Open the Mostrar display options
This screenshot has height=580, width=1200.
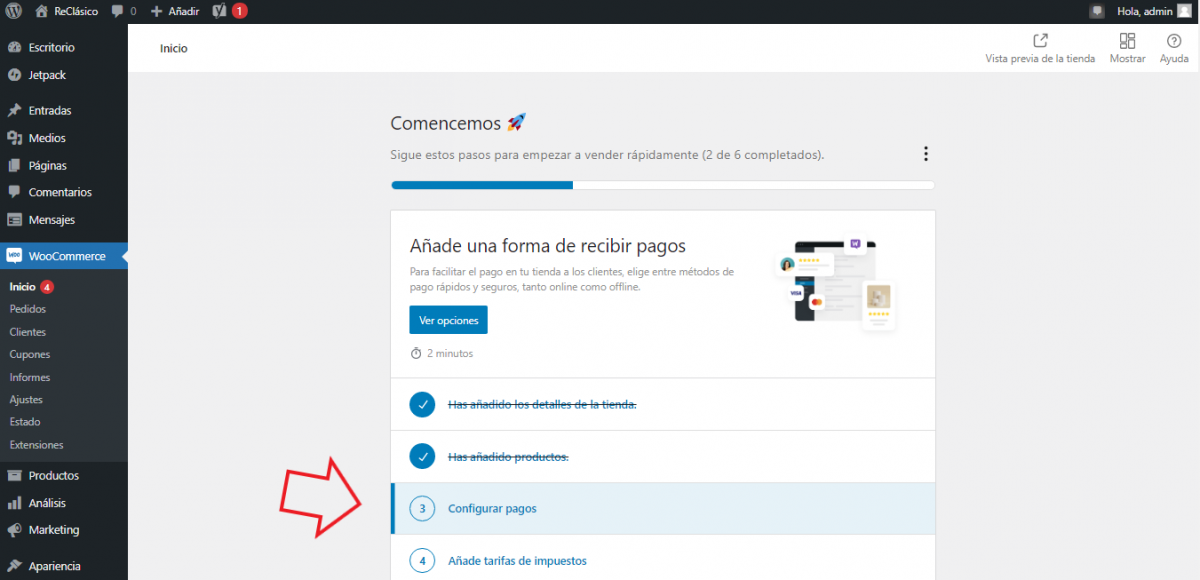click(x=1127, y=48)
